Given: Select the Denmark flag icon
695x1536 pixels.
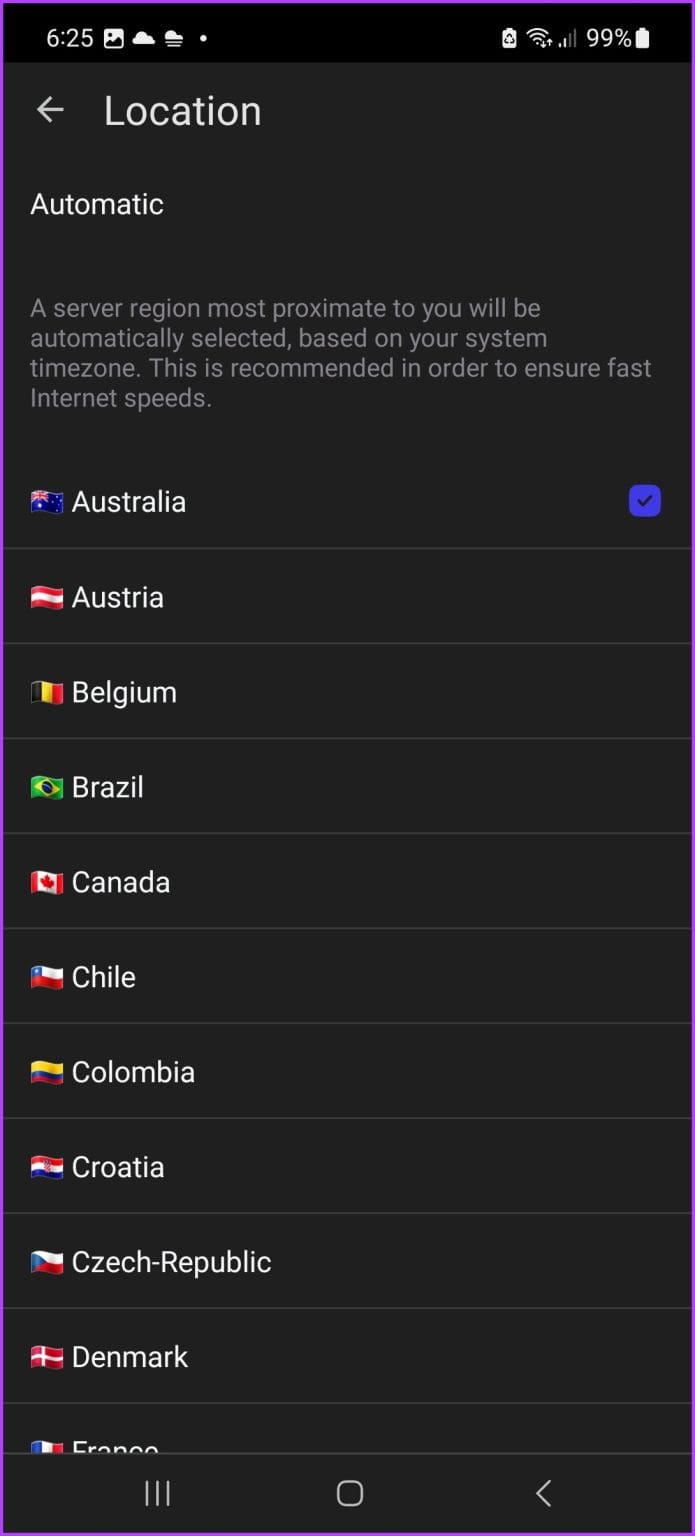Looking at the screenshot, I should [45, 1356].
